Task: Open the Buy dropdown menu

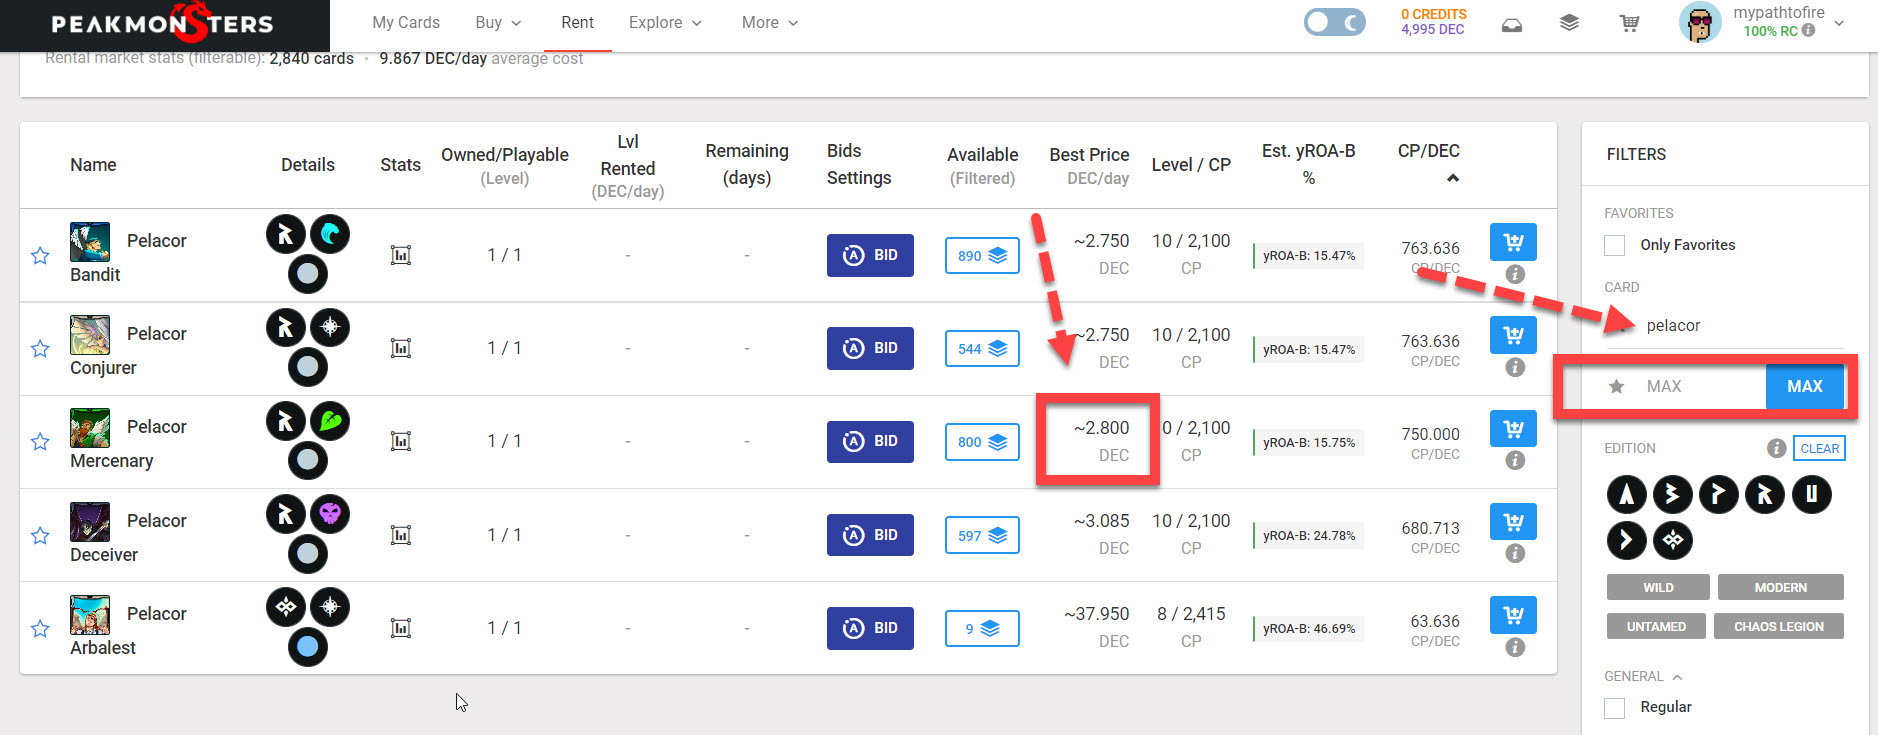Action: 498,23
